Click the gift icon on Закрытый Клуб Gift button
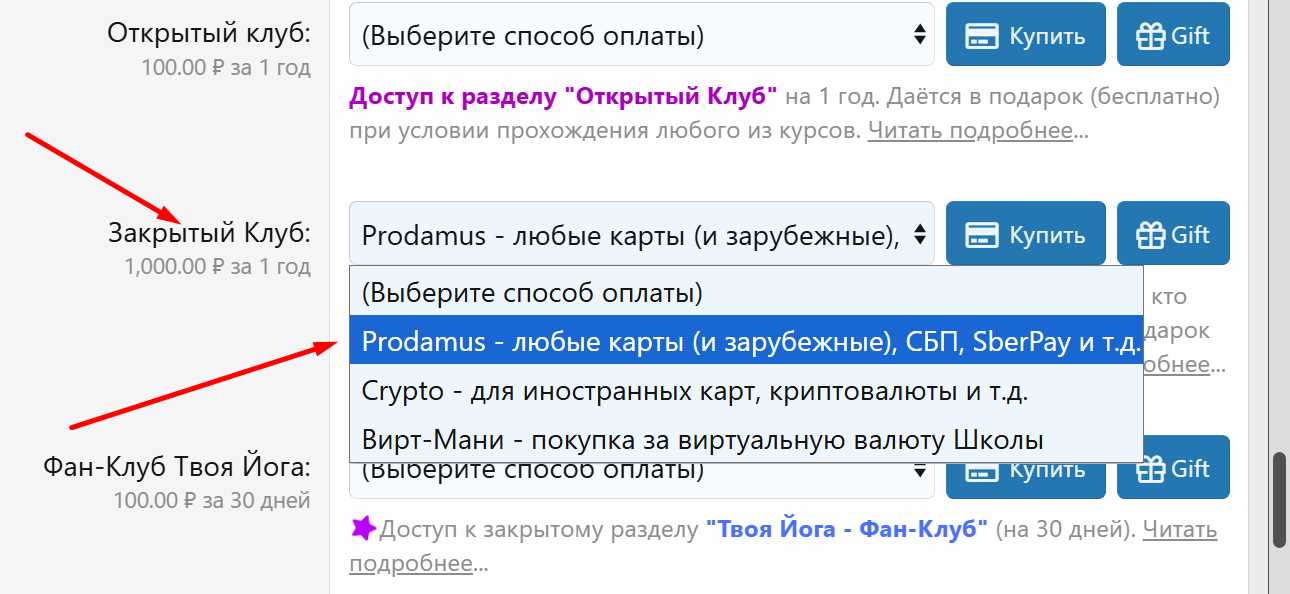This screenshot has height=594, width=1290. coord(1150,232)
